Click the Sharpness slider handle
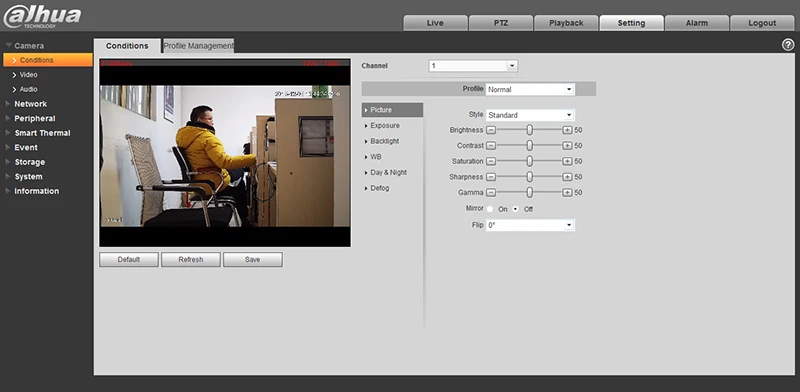The image size is (800, 392). coord(530,177)
